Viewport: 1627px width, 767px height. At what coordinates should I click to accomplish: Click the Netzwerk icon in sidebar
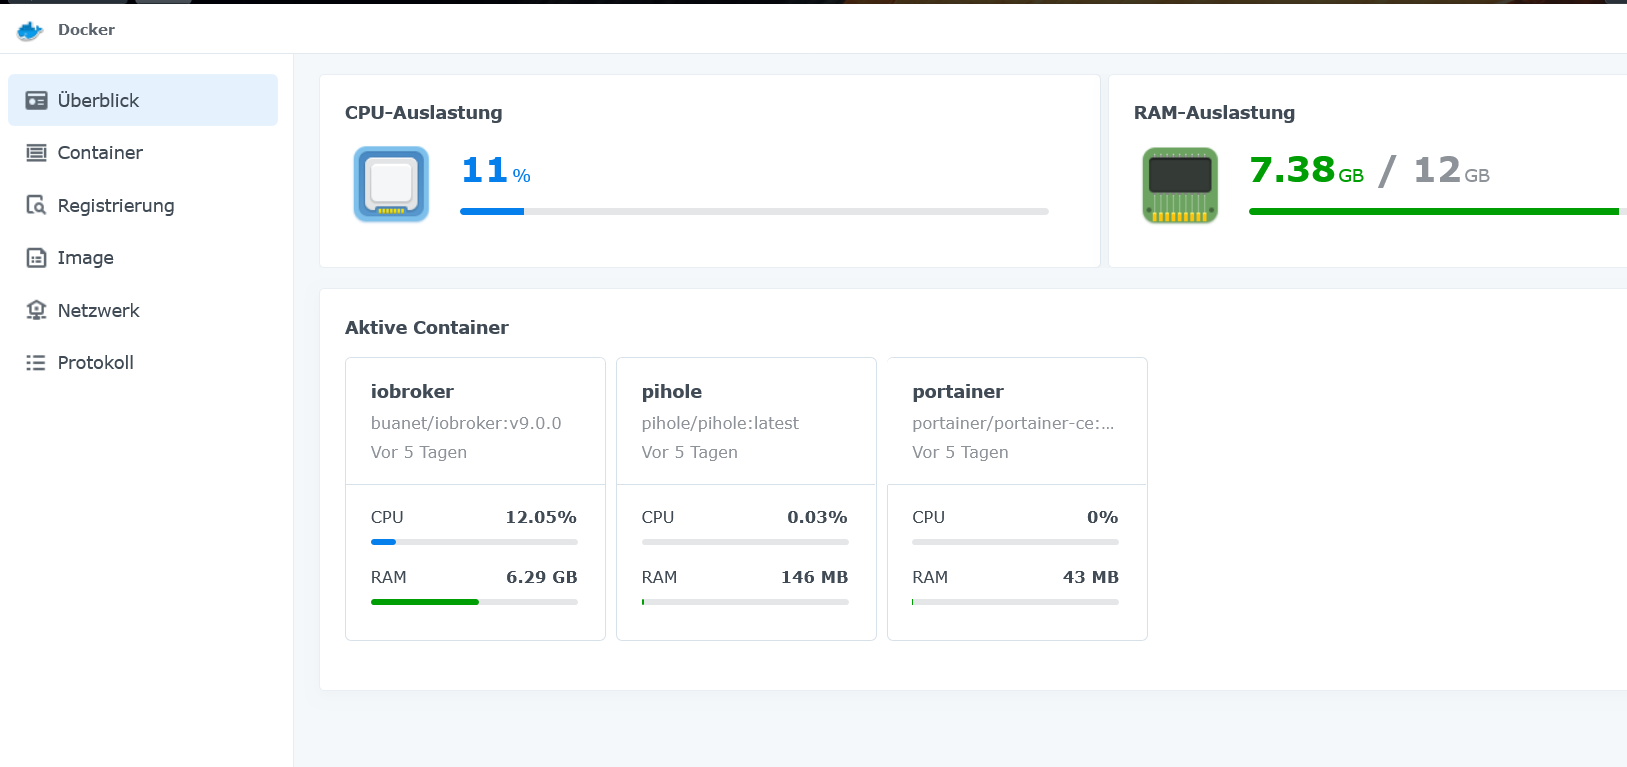pos(36,310)
